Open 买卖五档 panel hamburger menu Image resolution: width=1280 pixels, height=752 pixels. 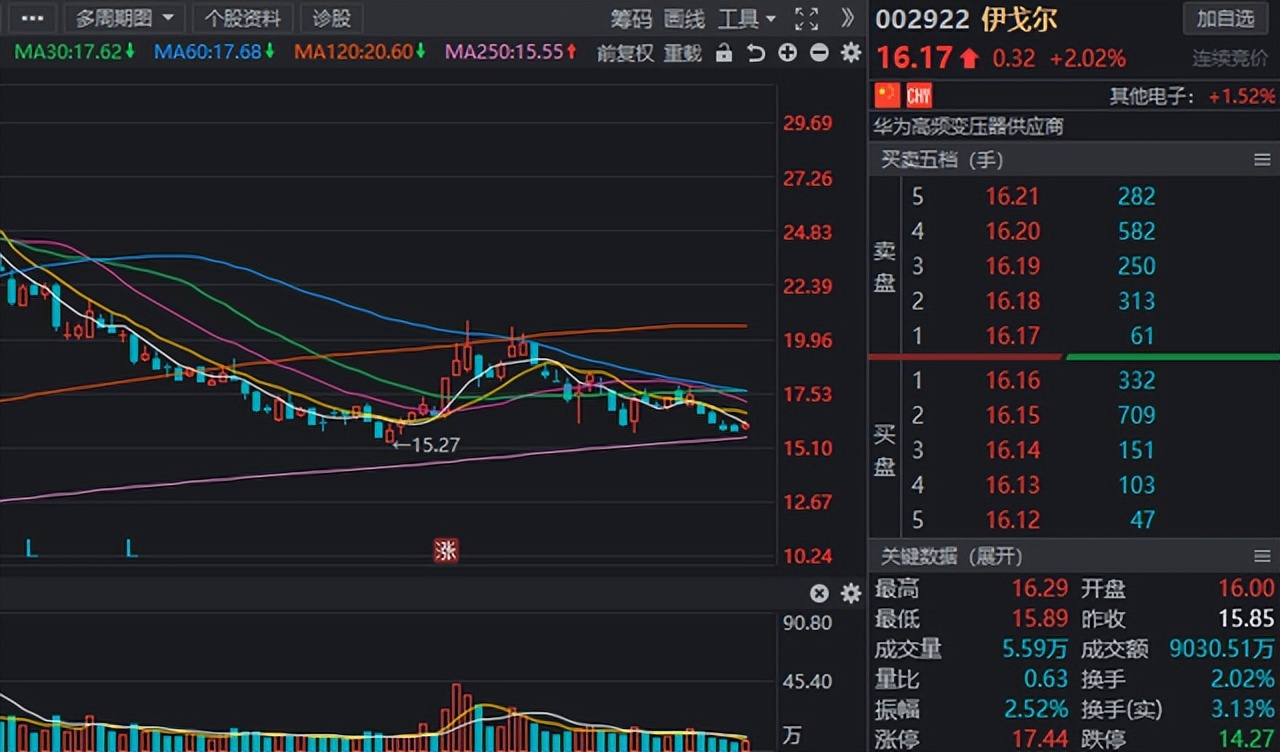(1262, 160)
